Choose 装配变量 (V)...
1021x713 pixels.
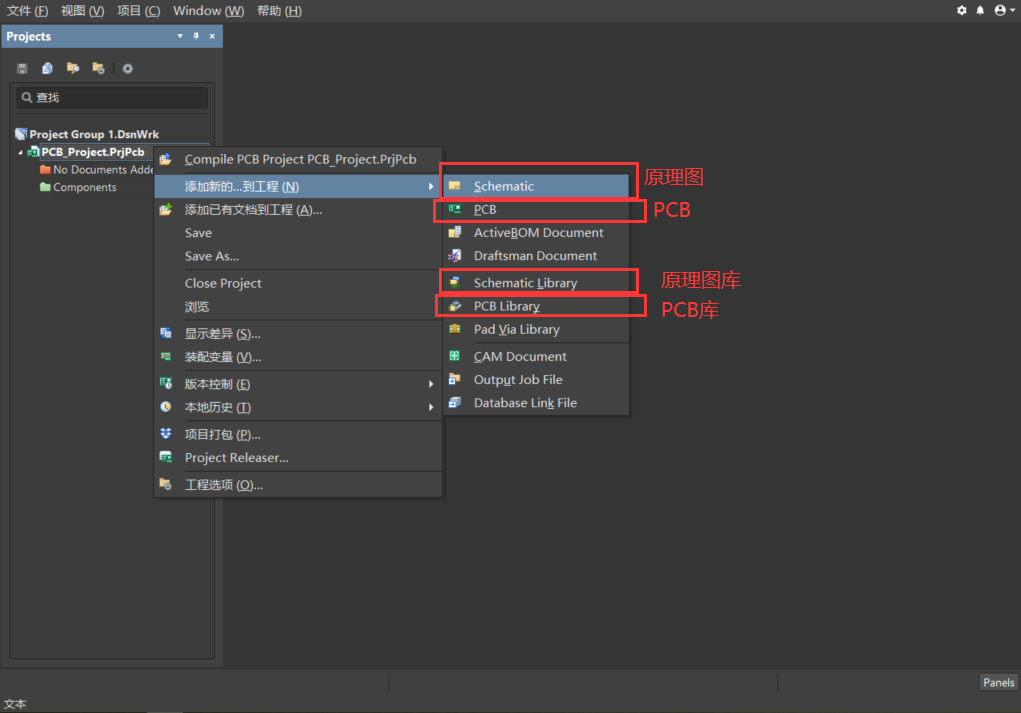(298, 357)
